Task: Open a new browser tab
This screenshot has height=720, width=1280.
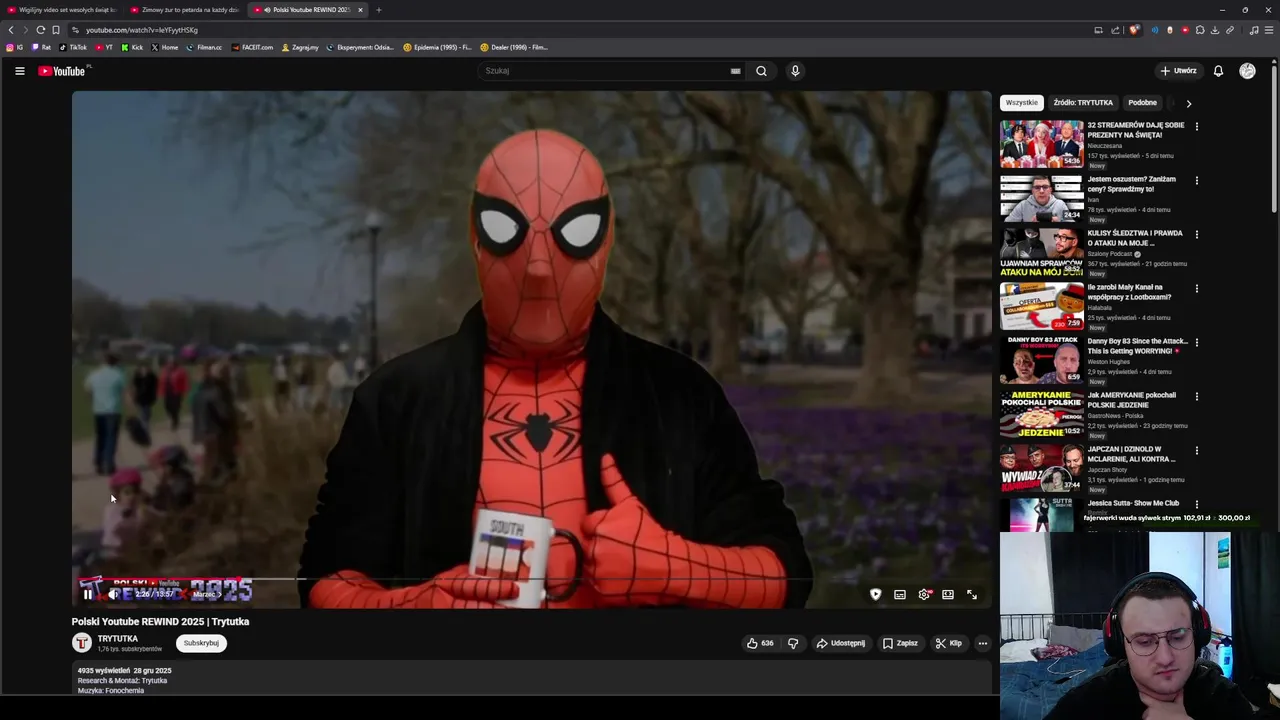Action: [x=378, y=10]
